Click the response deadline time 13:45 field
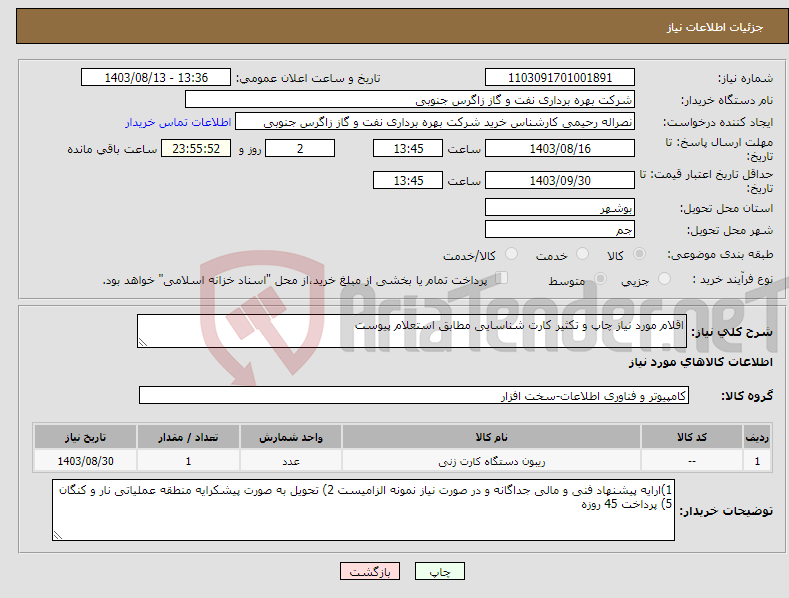Image resolution: width=789 pixels, height=598 pixels. click(x=408, y=148)
